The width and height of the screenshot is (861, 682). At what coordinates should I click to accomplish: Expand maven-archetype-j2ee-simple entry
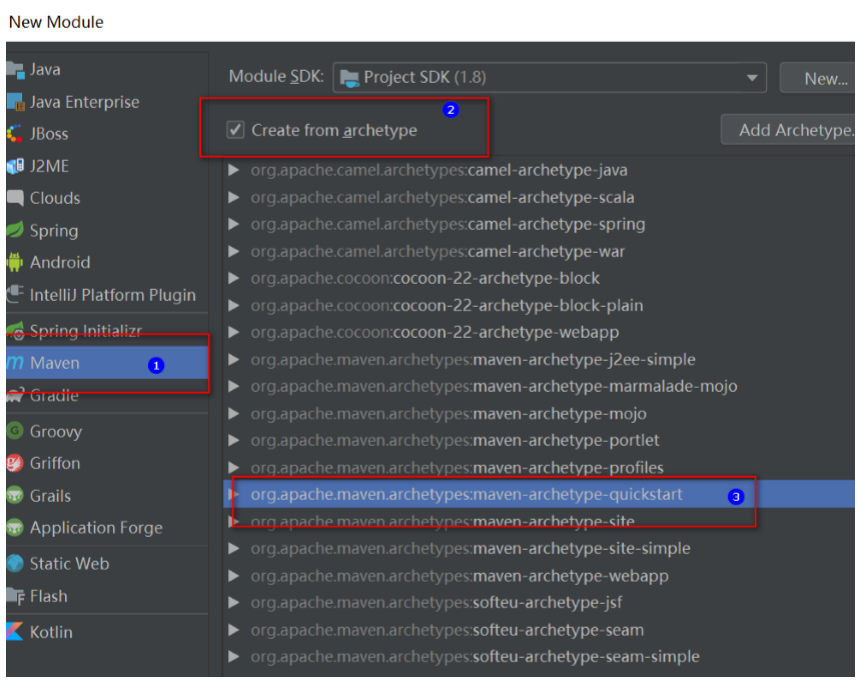(x=234, y=360)
